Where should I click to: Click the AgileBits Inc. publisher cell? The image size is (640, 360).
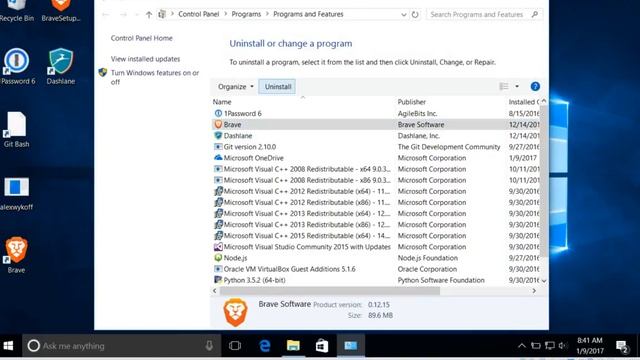pyautogui.click(x=417, y=113)
